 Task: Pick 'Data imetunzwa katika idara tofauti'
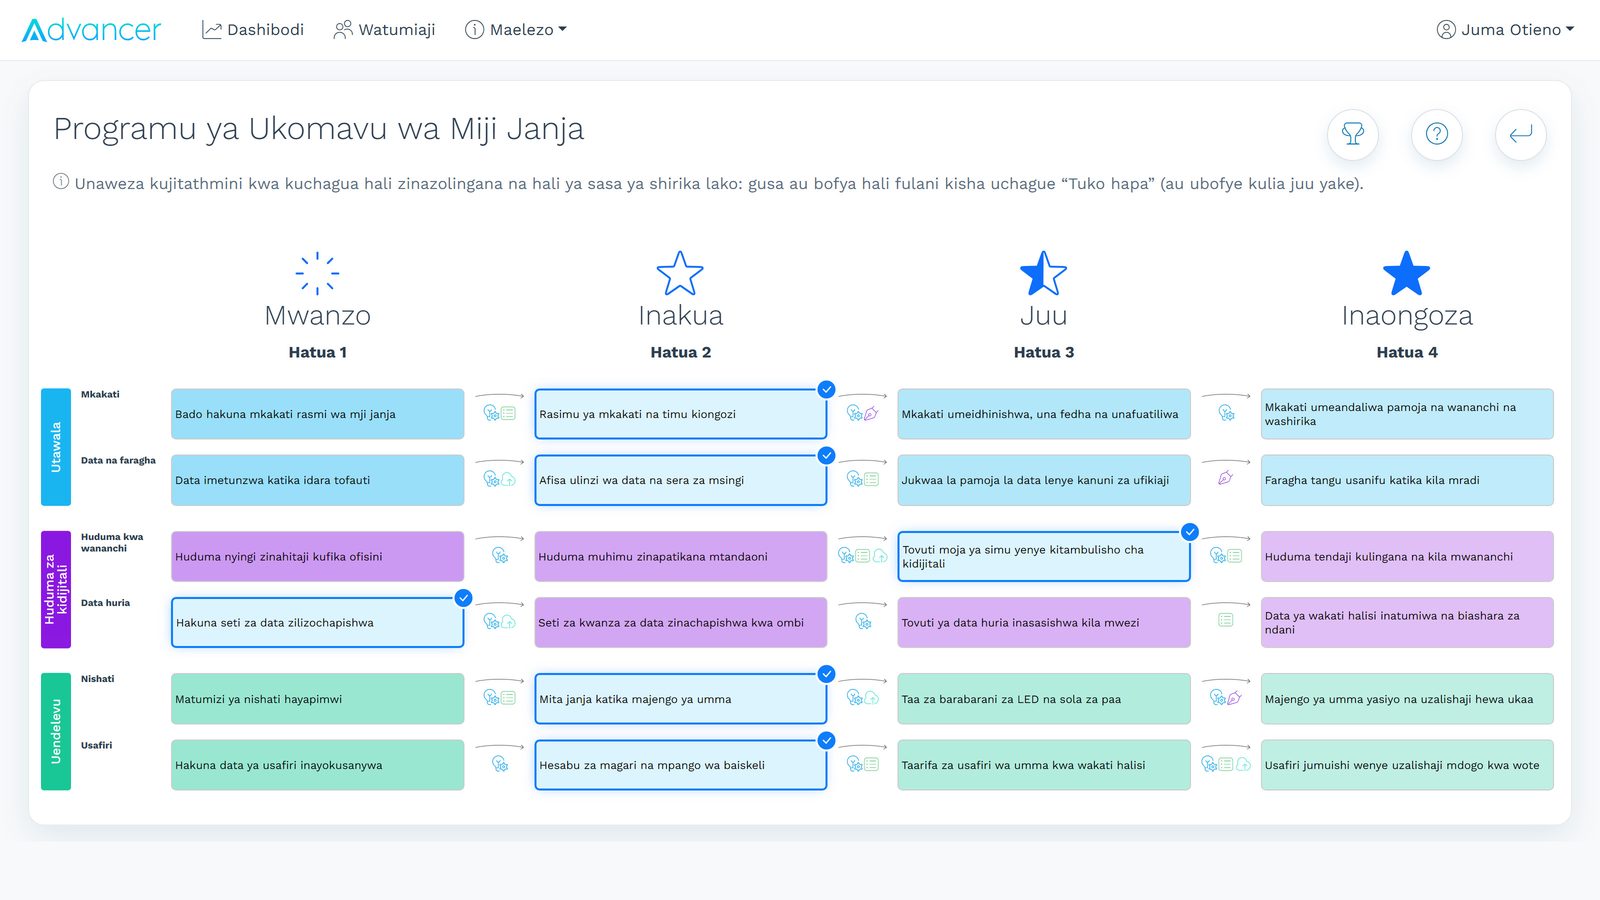pos(318,480)
